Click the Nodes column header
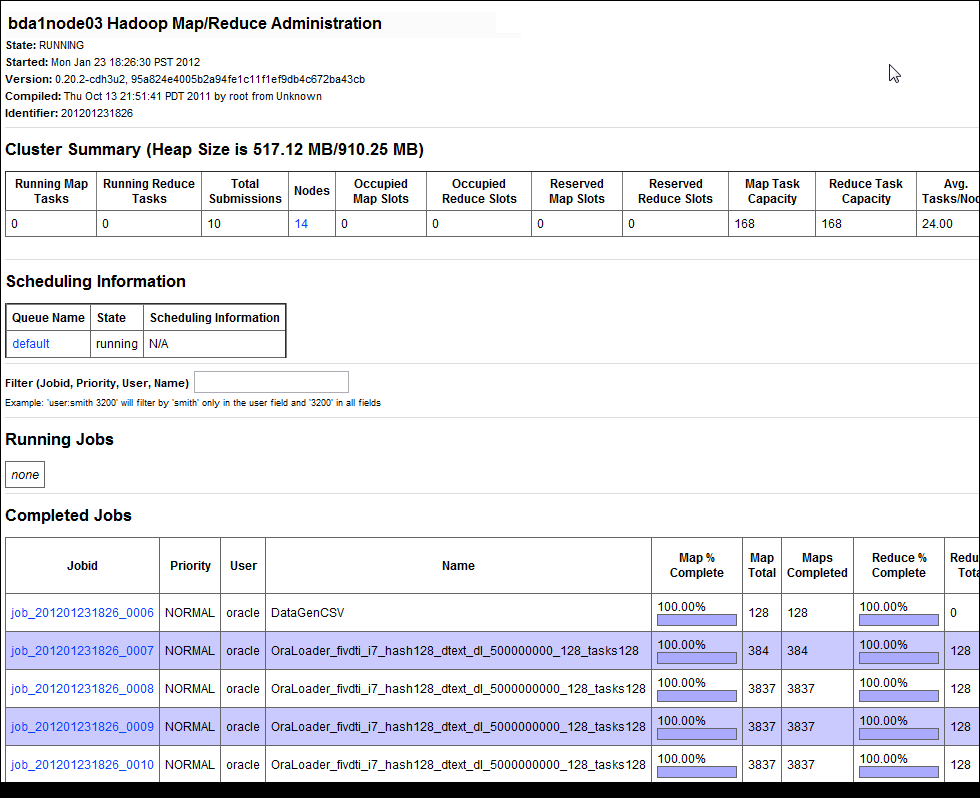Screen dimensions: 980x798 (311, 191)
